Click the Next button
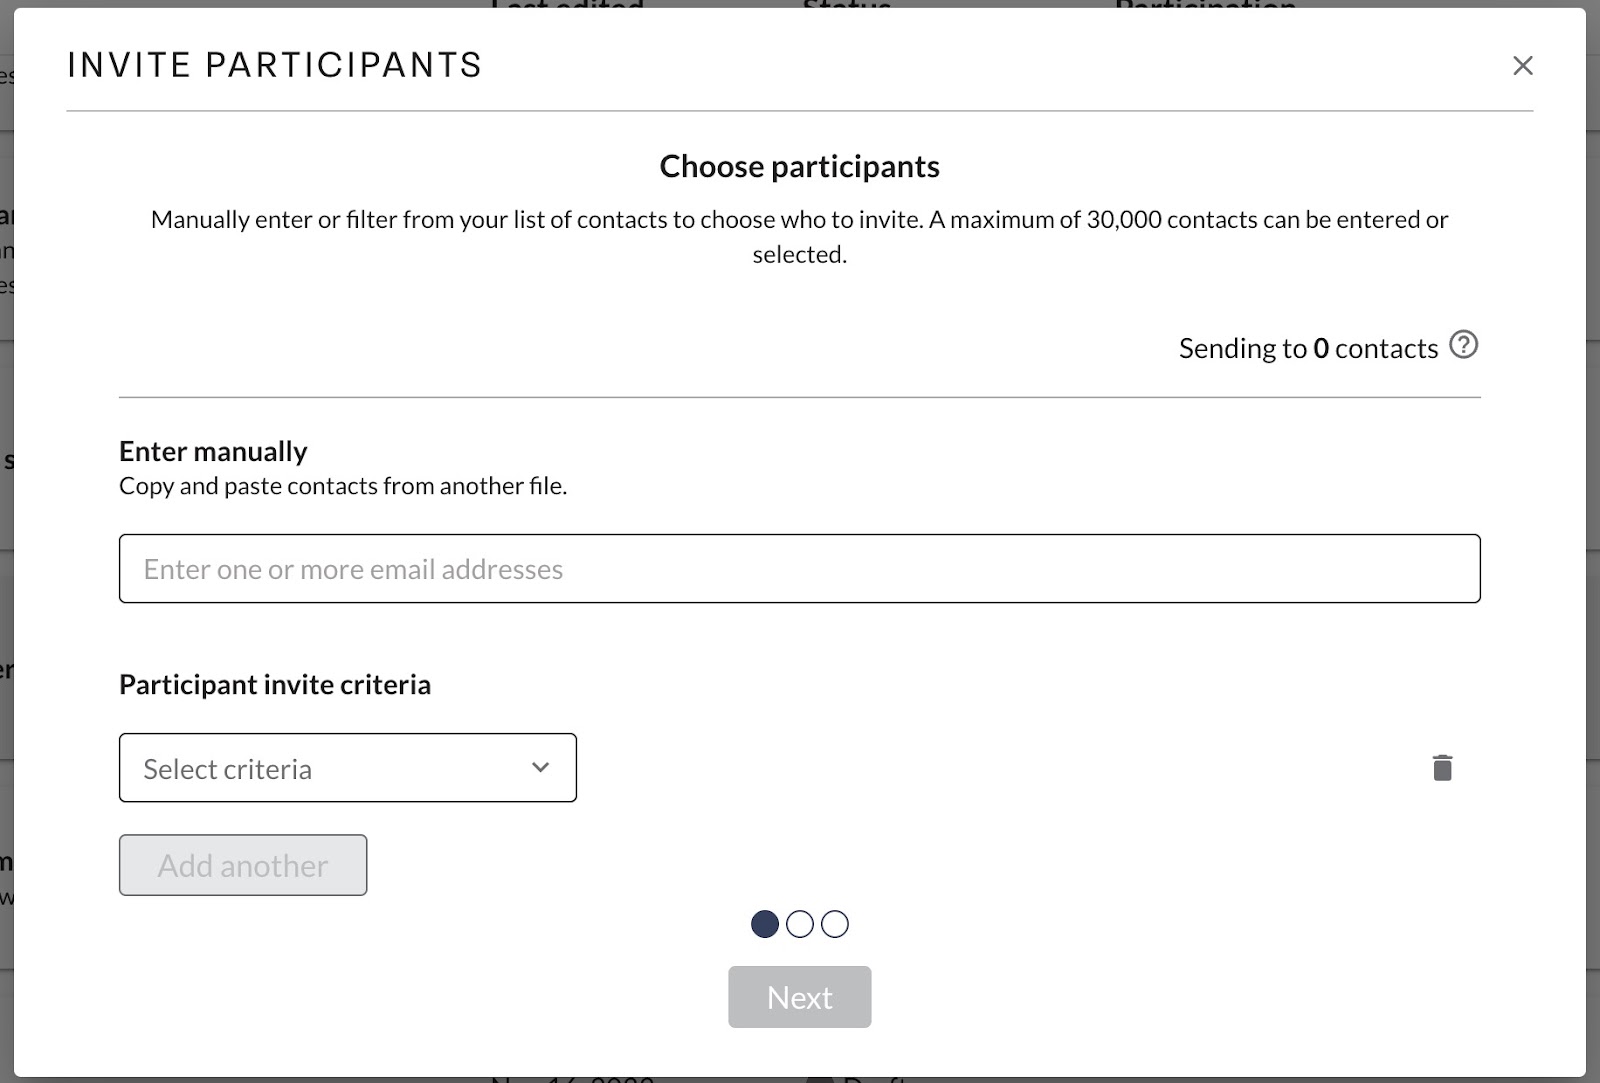 799,997
